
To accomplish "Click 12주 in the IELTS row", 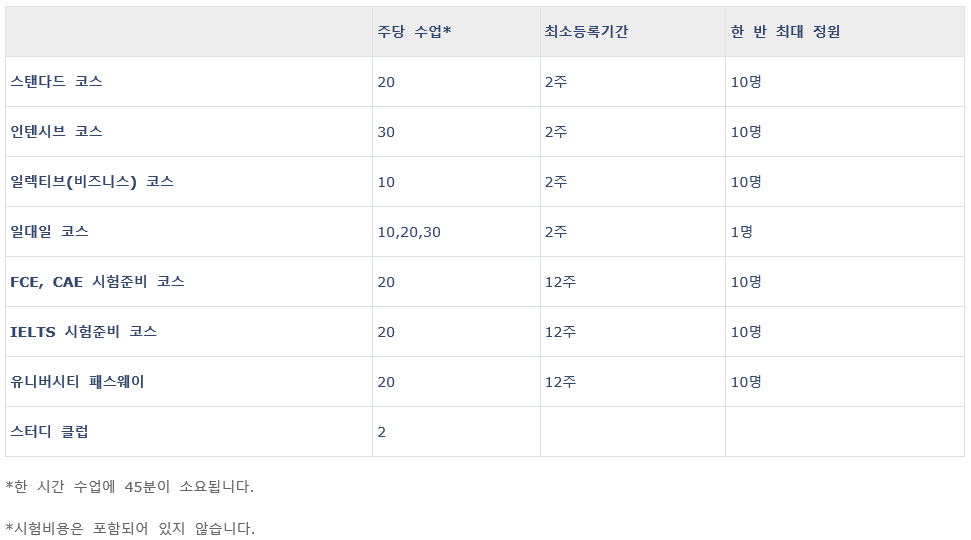I will (560, 332).
